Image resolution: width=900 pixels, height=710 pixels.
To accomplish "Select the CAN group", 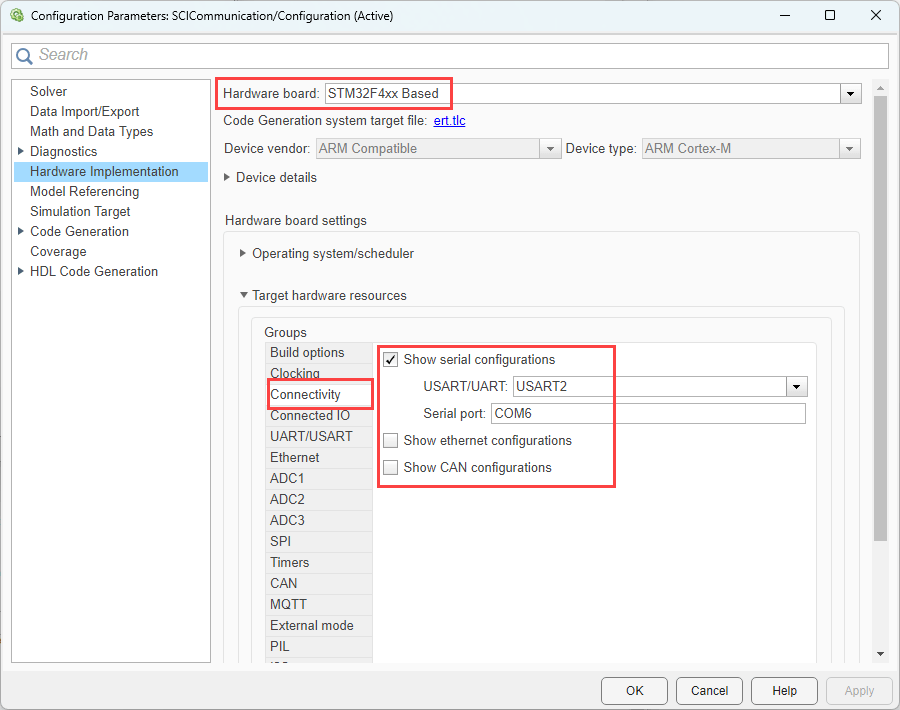I will pos(319,583).
